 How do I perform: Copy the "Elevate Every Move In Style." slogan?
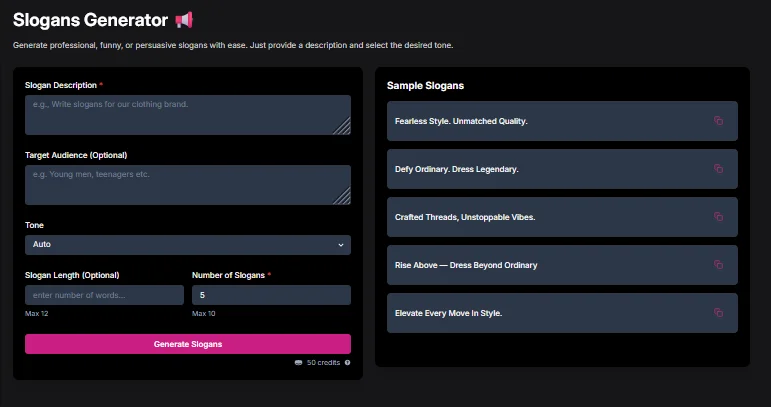click(718, 313)
